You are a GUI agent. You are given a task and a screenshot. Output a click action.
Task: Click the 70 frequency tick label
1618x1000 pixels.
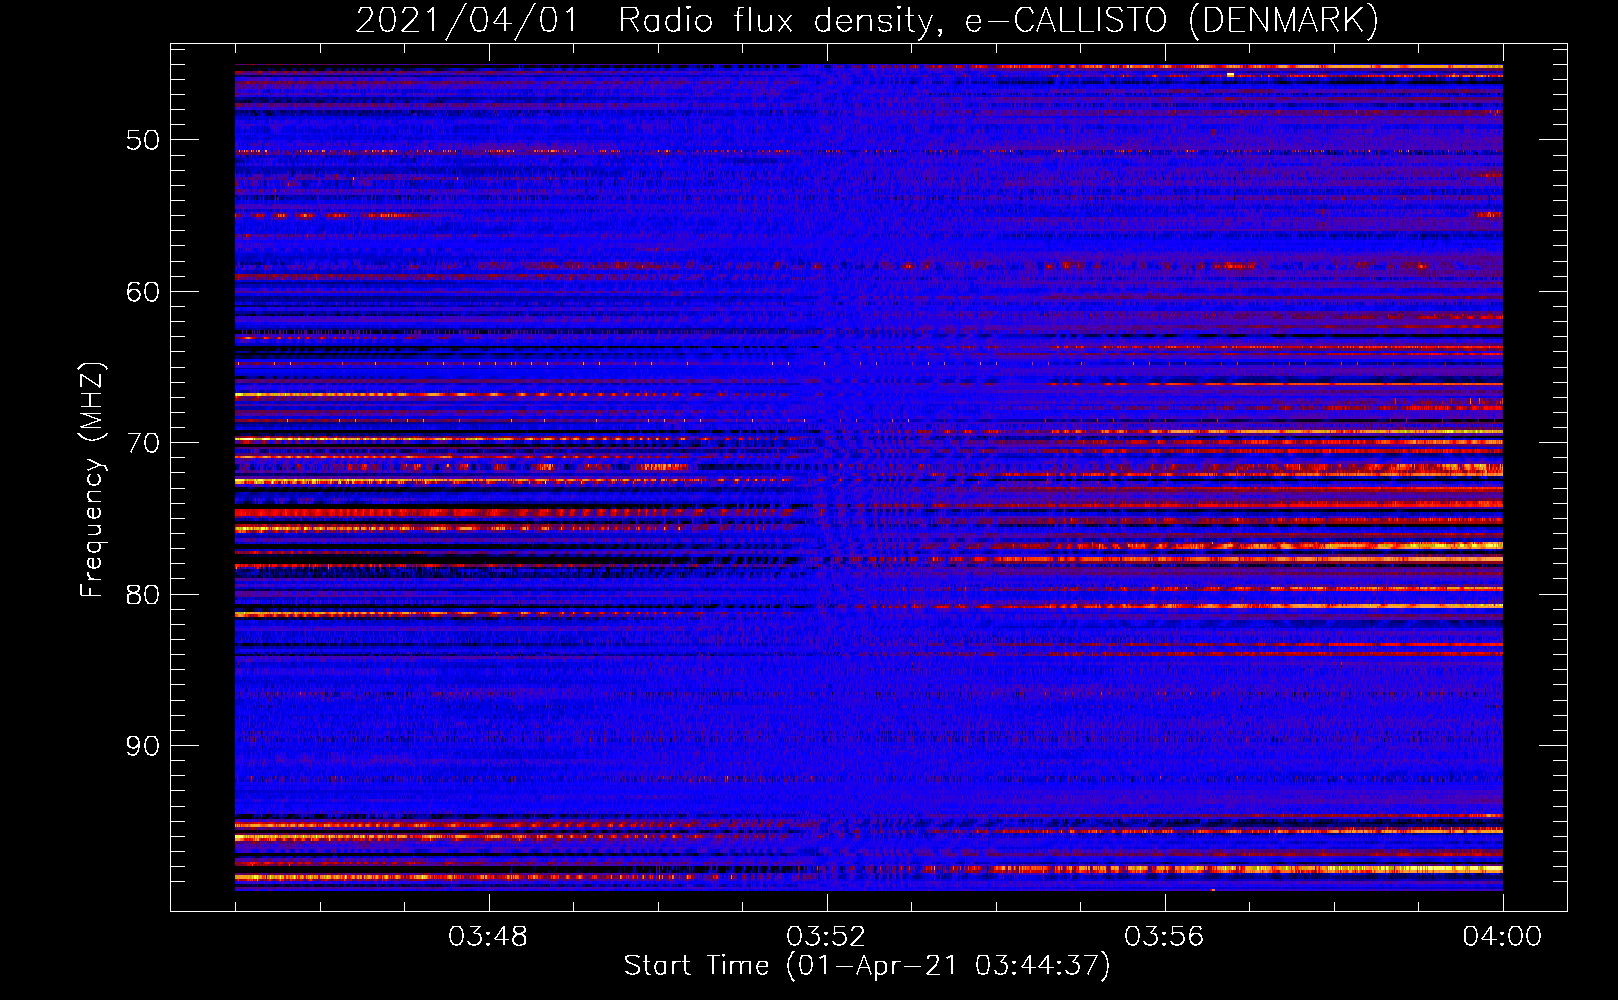143,443
